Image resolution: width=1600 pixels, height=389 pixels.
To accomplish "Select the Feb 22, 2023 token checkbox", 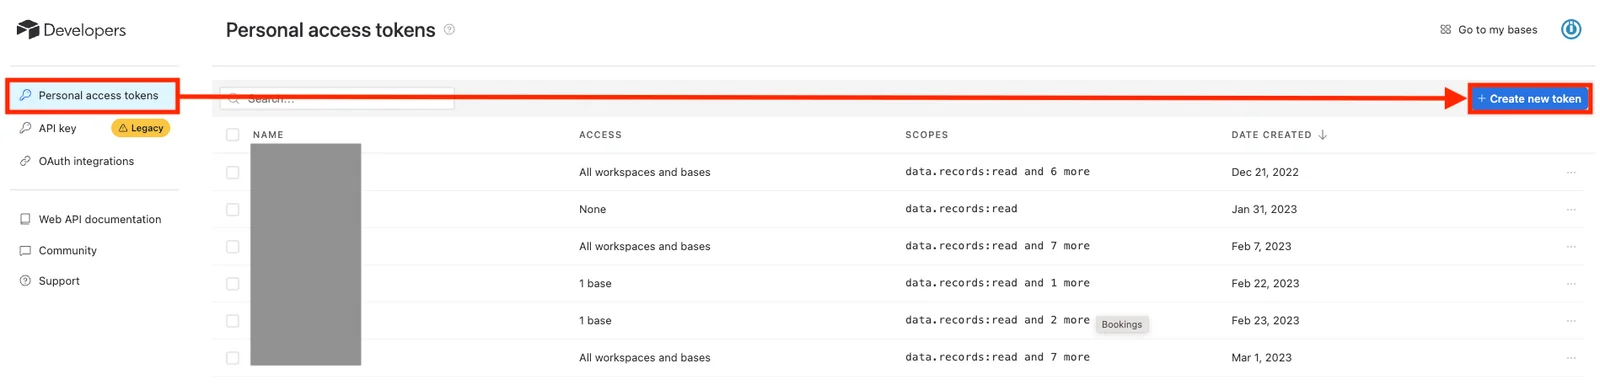I will pyautogui.click(x=232, y=284).
